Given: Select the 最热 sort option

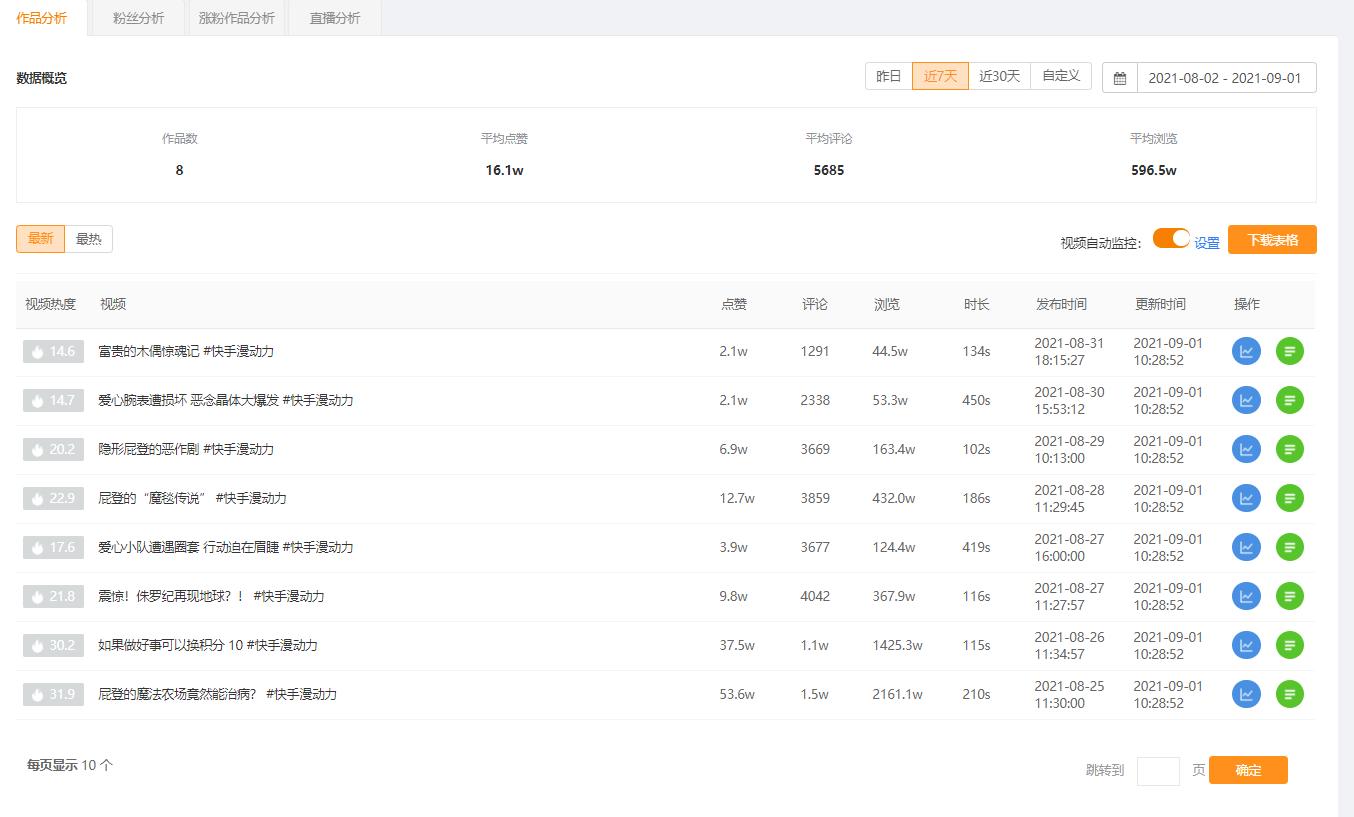Looking at the screenshot, I should pyautogui.click(x=89, y=239).
